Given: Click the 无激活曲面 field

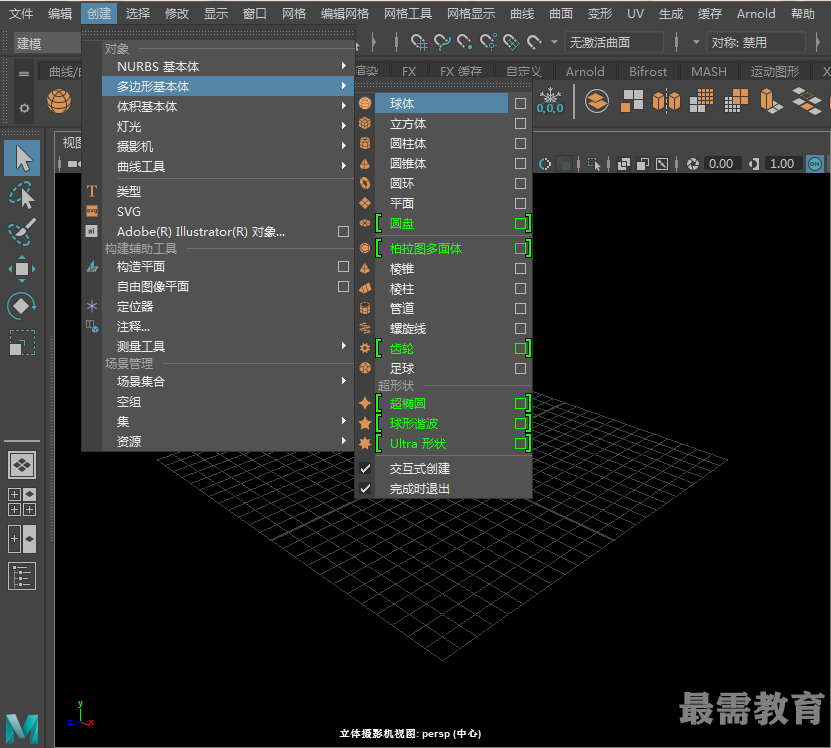Looking at the screenshot, I should (x=614, y=42).
